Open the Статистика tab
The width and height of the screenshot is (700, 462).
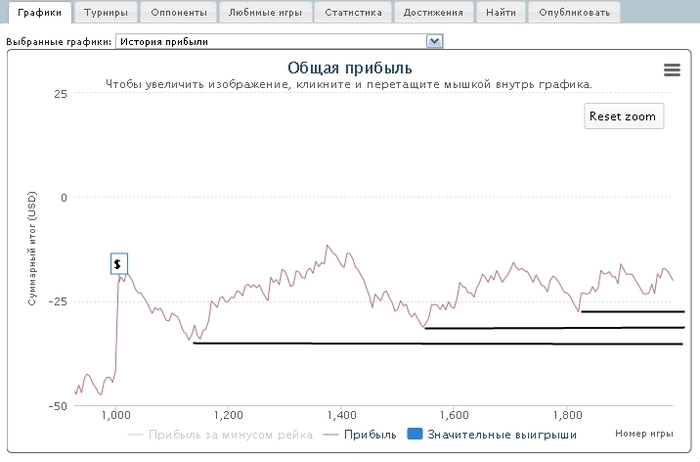353,12
